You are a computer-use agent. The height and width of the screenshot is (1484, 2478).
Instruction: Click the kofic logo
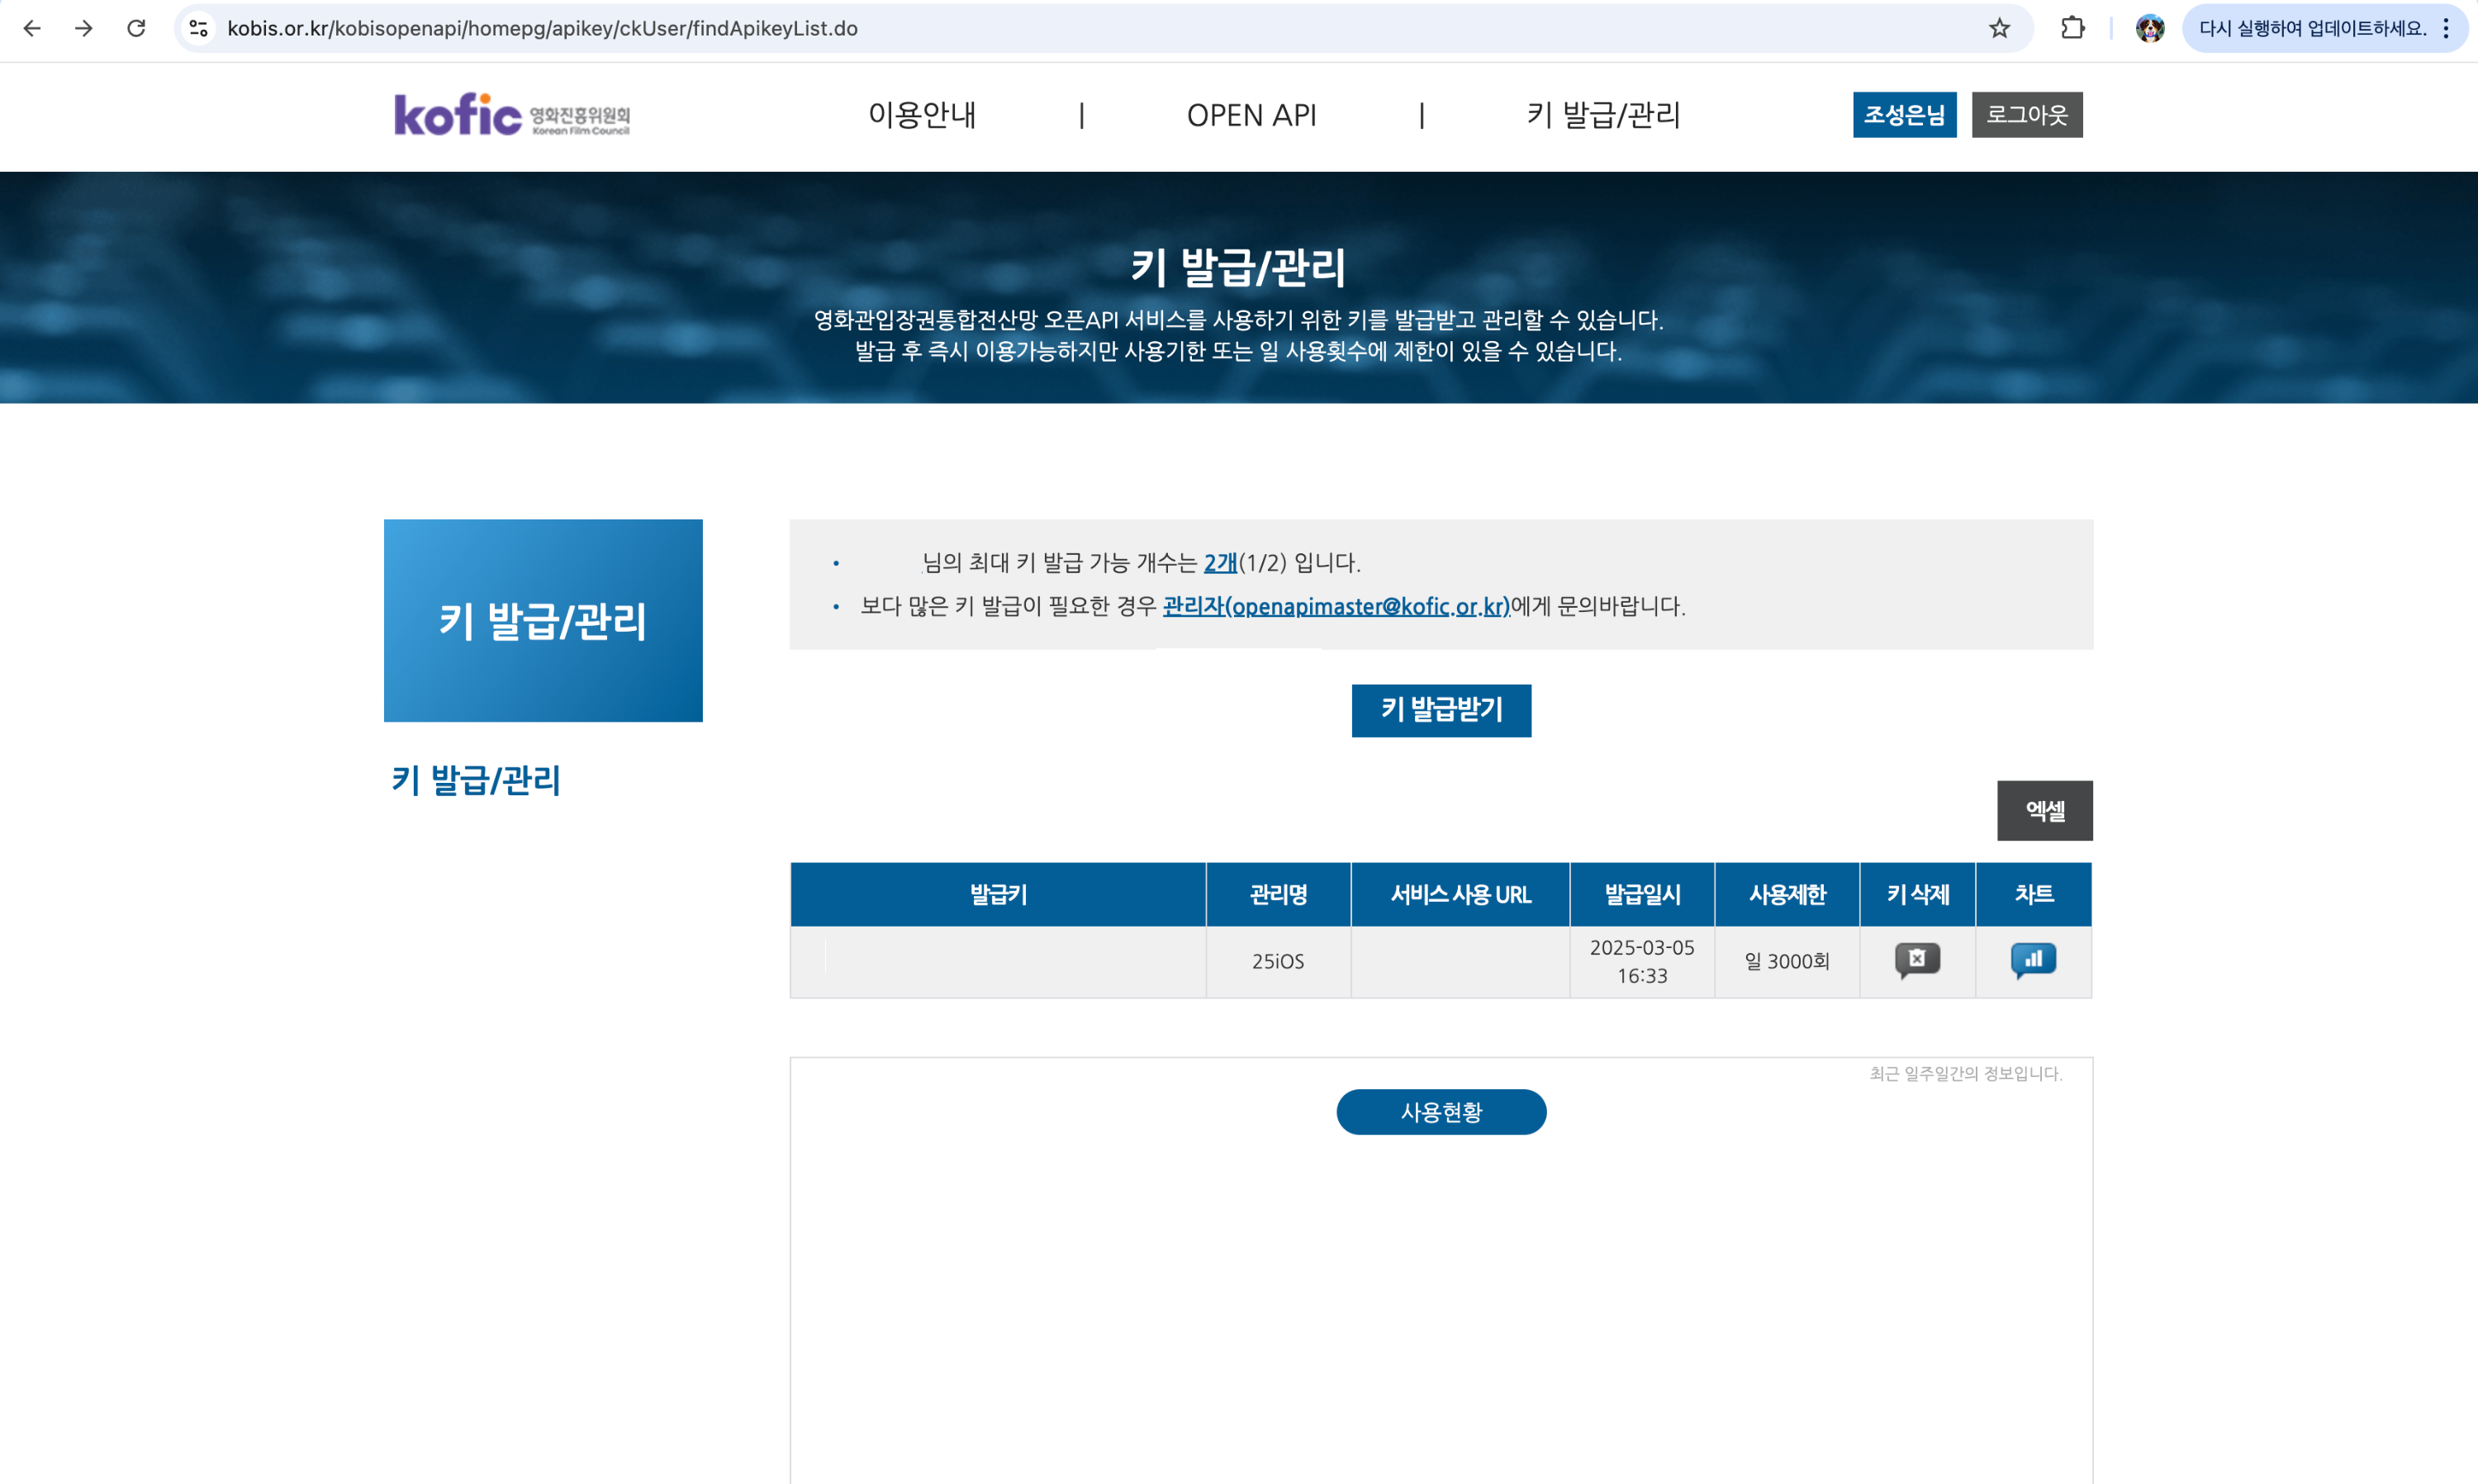pos(512,115)
